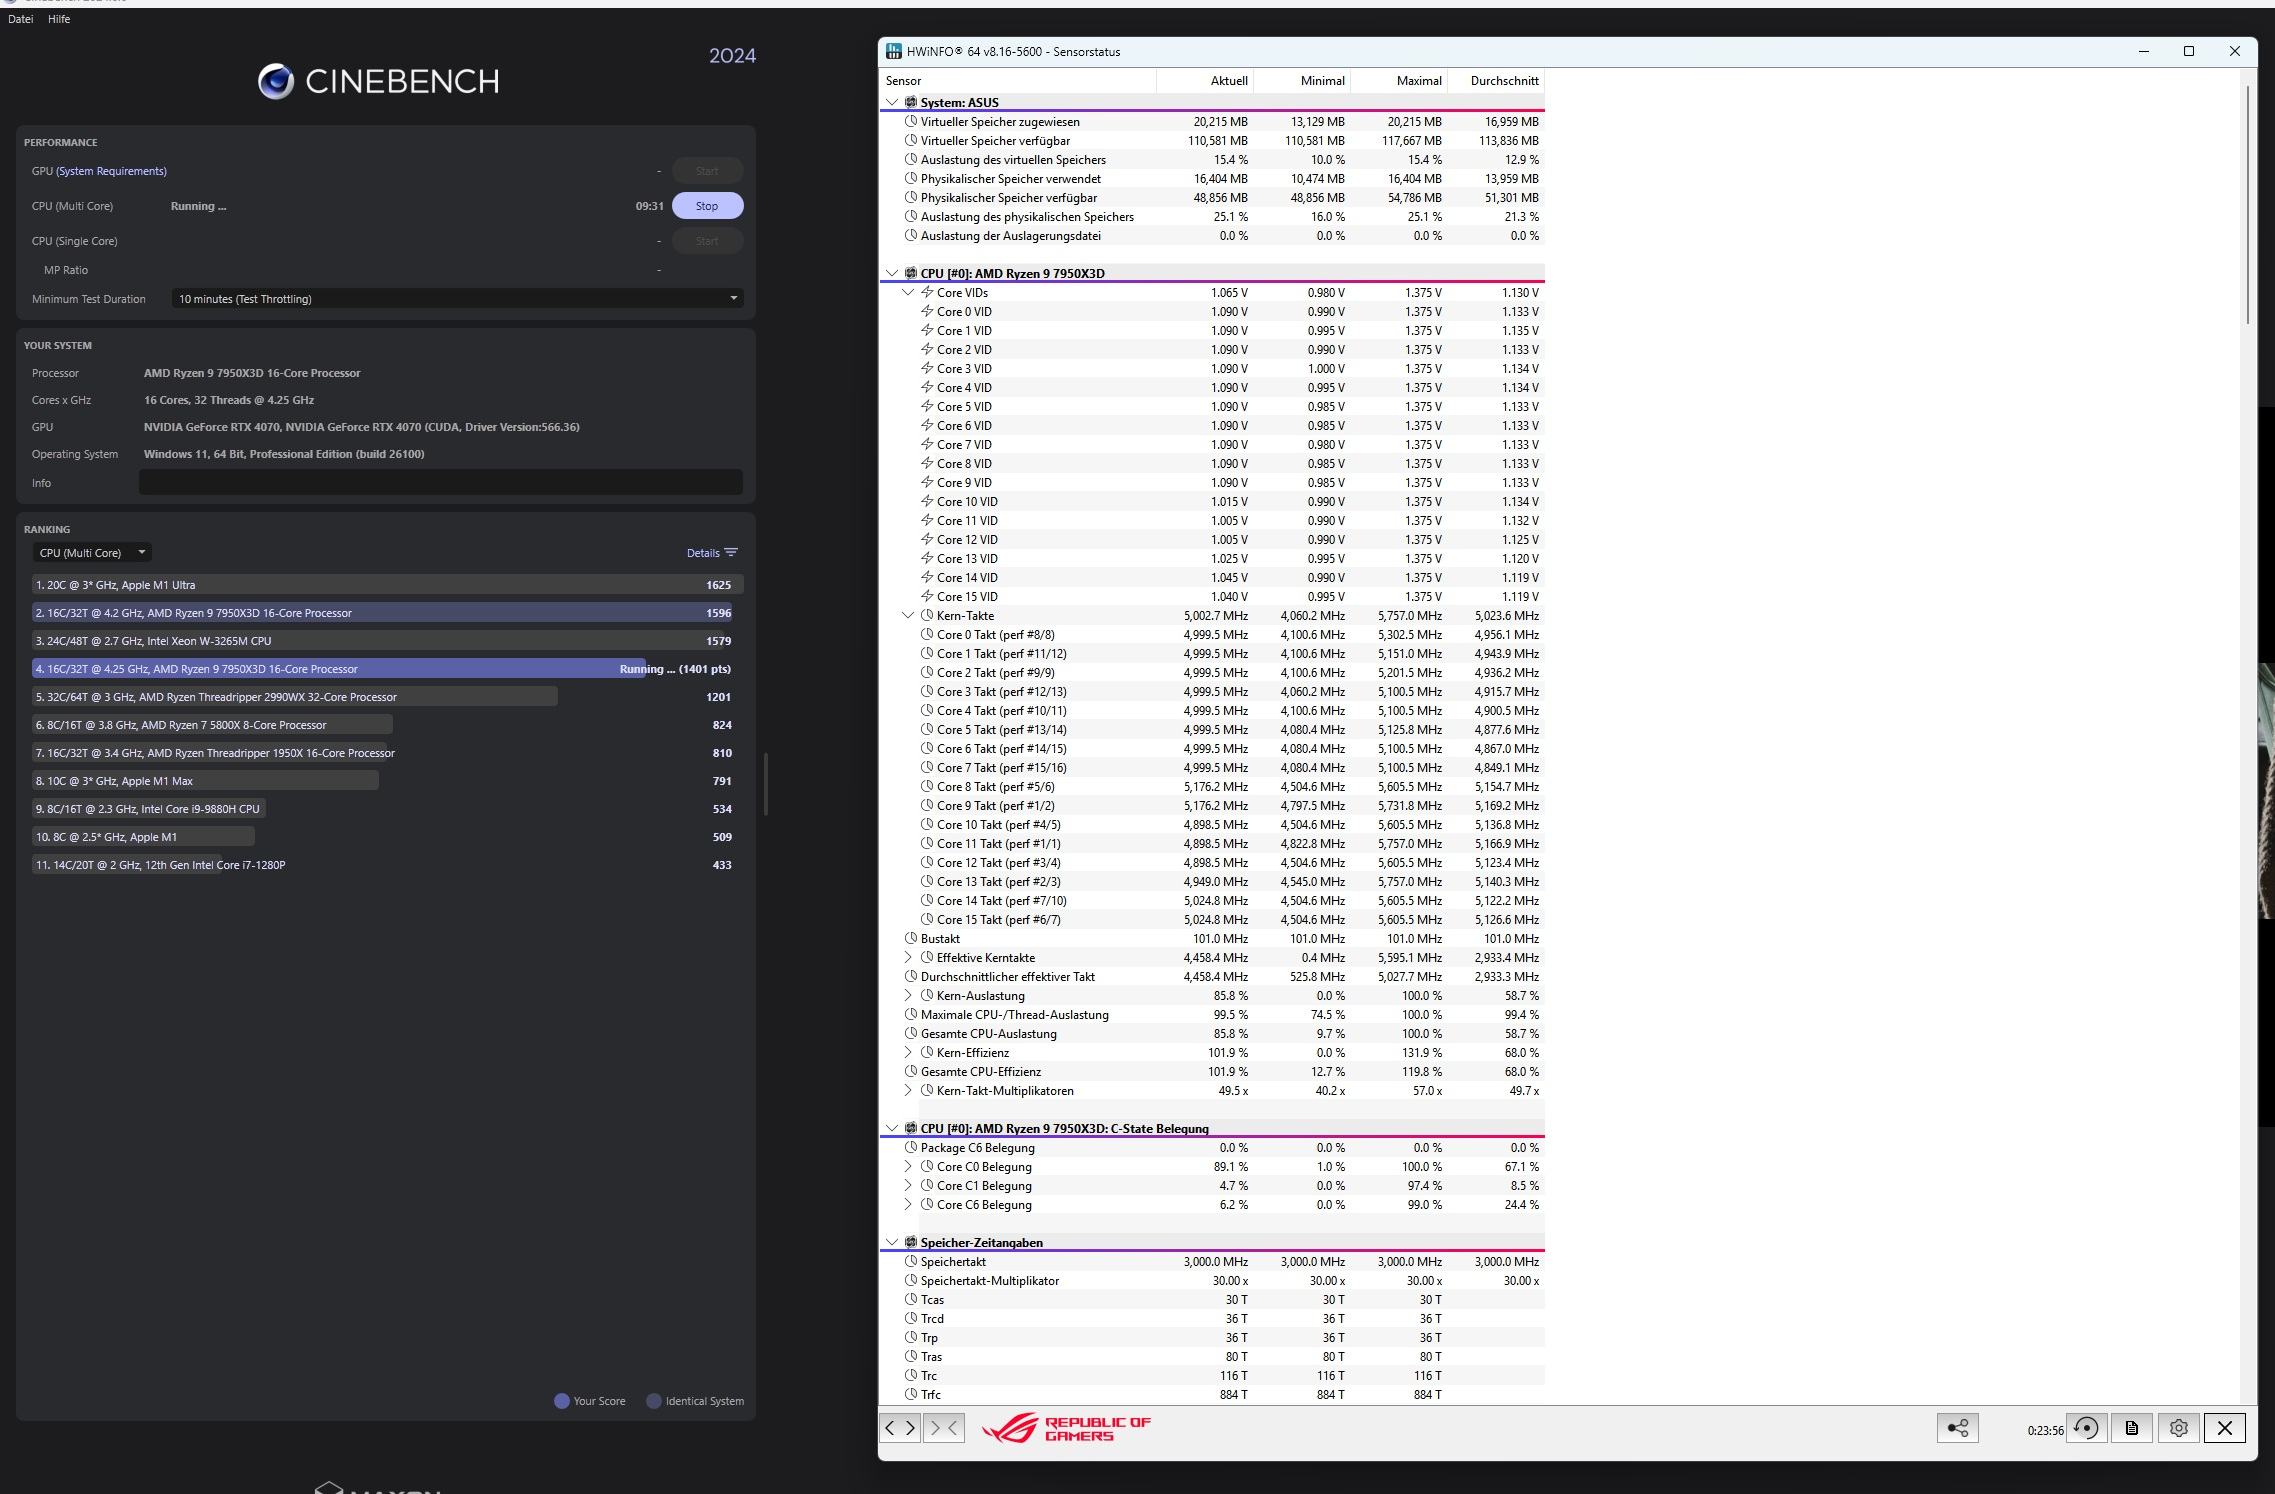Click the ROG Republic of Gamers logo
The image size is (2275, 1494).
pyautogui.click(x=1067, y=1428)
